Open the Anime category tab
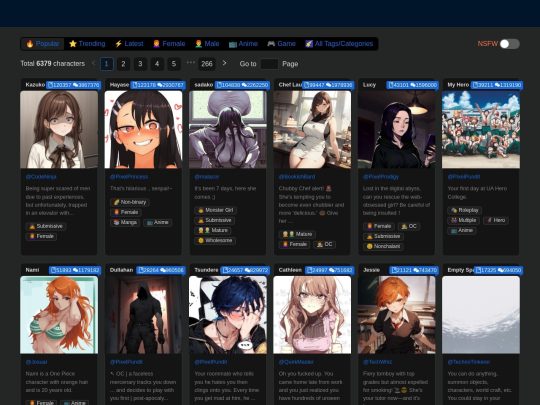 243,44
